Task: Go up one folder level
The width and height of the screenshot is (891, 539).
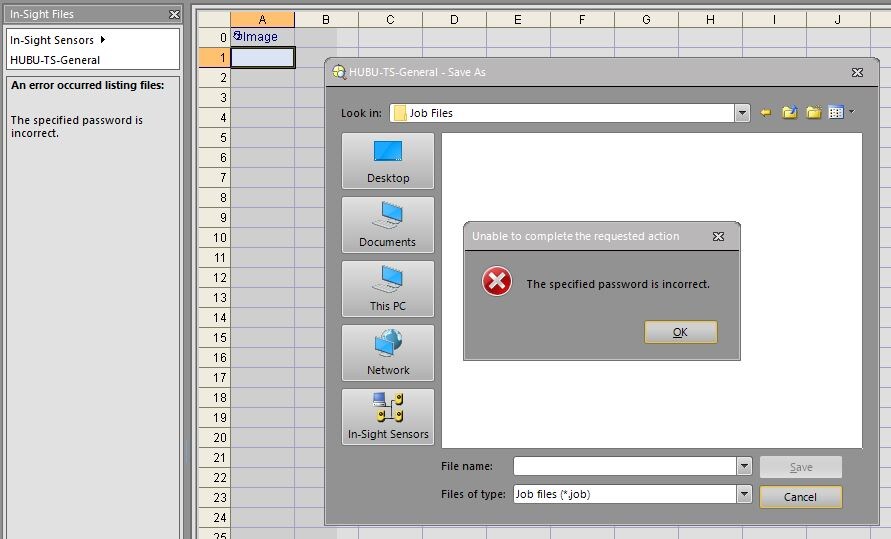Action: point(790,112)
